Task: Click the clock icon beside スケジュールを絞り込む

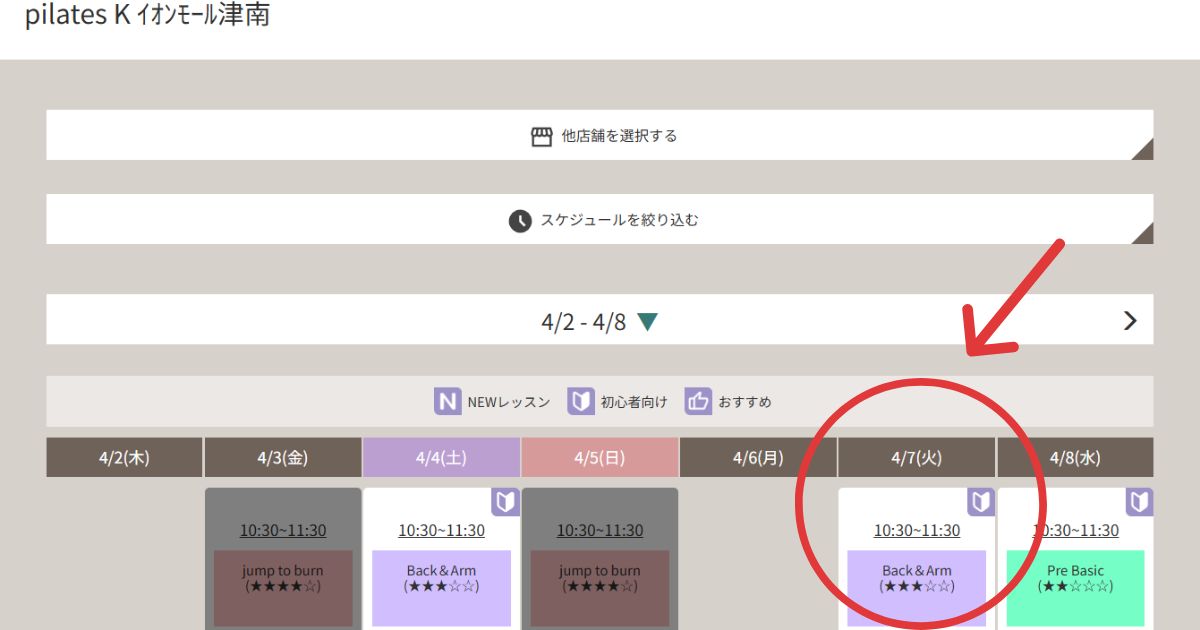Action: (x=520, y=221)
